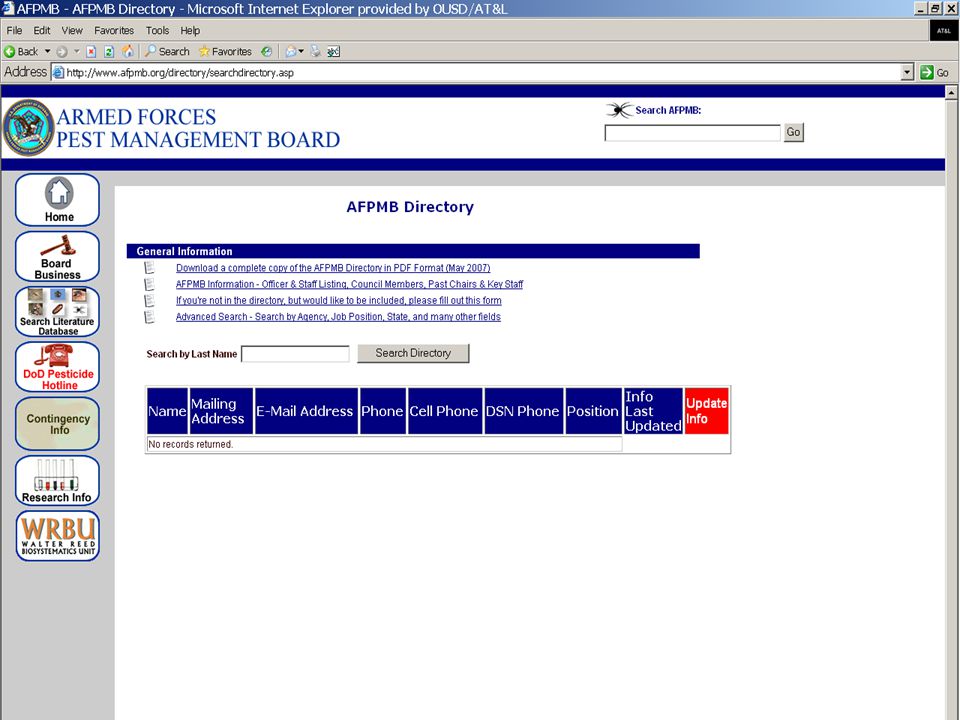960x720 pixels.
Task: Open the Favorites menu
Action: click(114, 30)
